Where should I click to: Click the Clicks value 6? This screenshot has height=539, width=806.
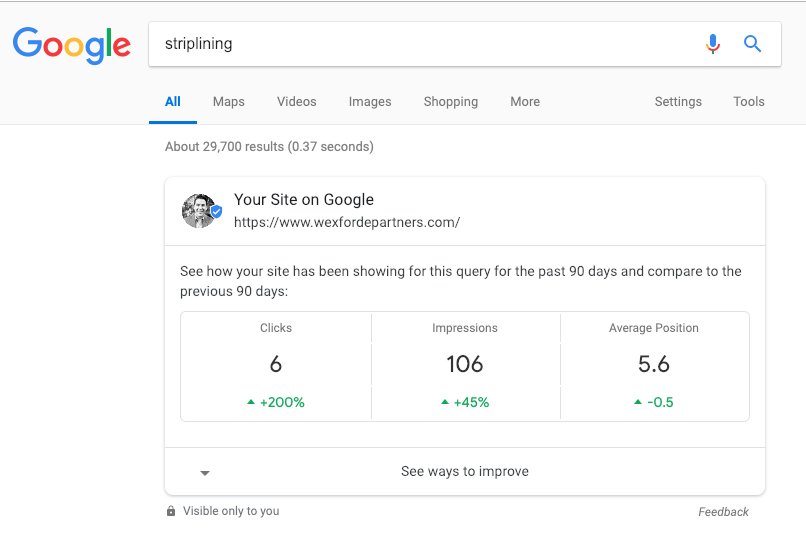(276, 364)
